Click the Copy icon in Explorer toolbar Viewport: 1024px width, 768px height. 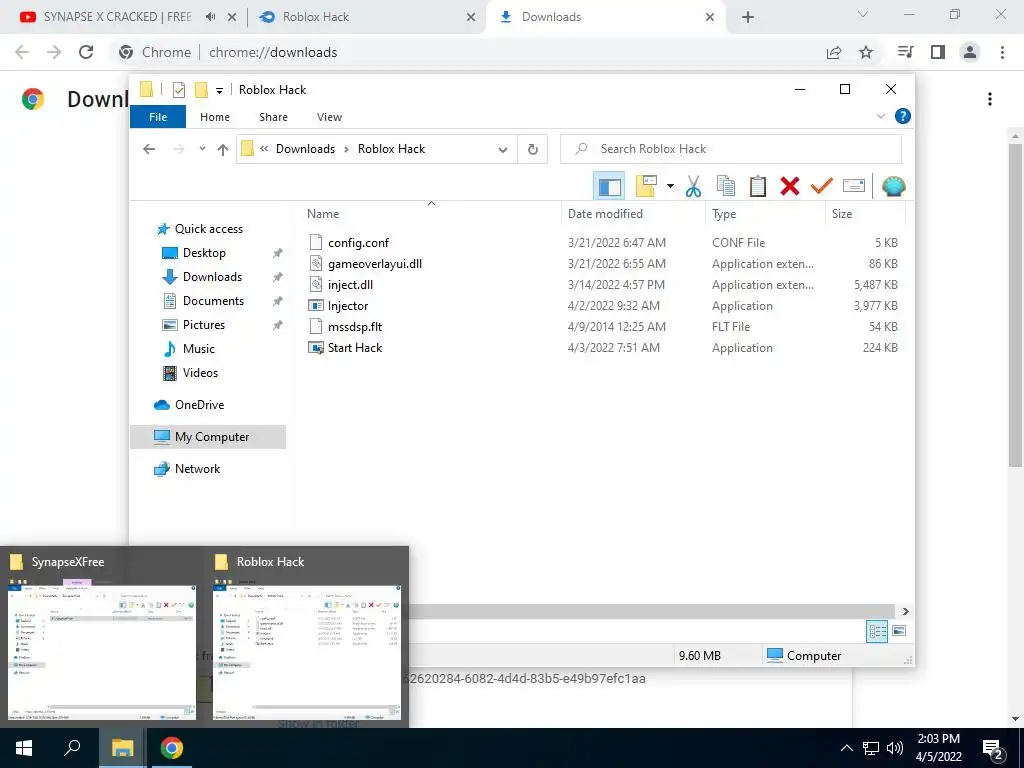[x=726, y=186]
